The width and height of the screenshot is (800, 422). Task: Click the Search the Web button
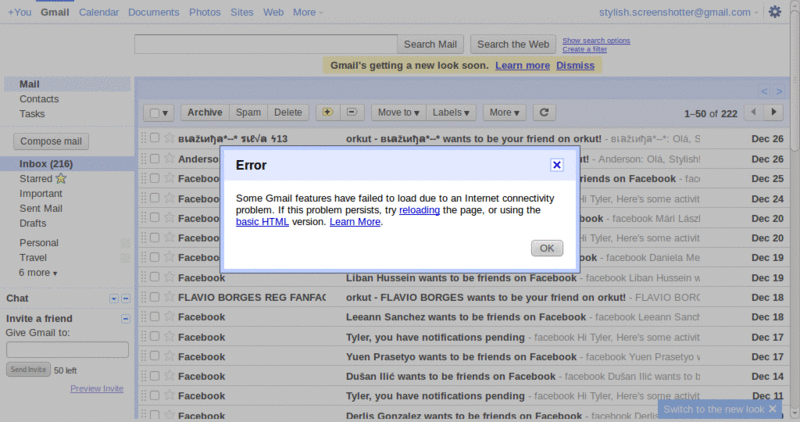(513, 44)
